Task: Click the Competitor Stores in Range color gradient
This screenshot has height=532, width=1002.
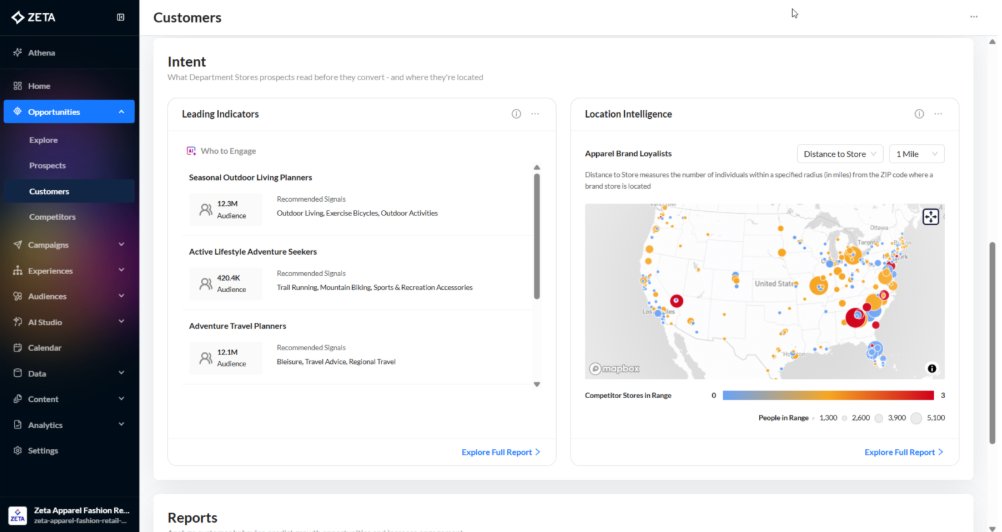Action: 827,396
